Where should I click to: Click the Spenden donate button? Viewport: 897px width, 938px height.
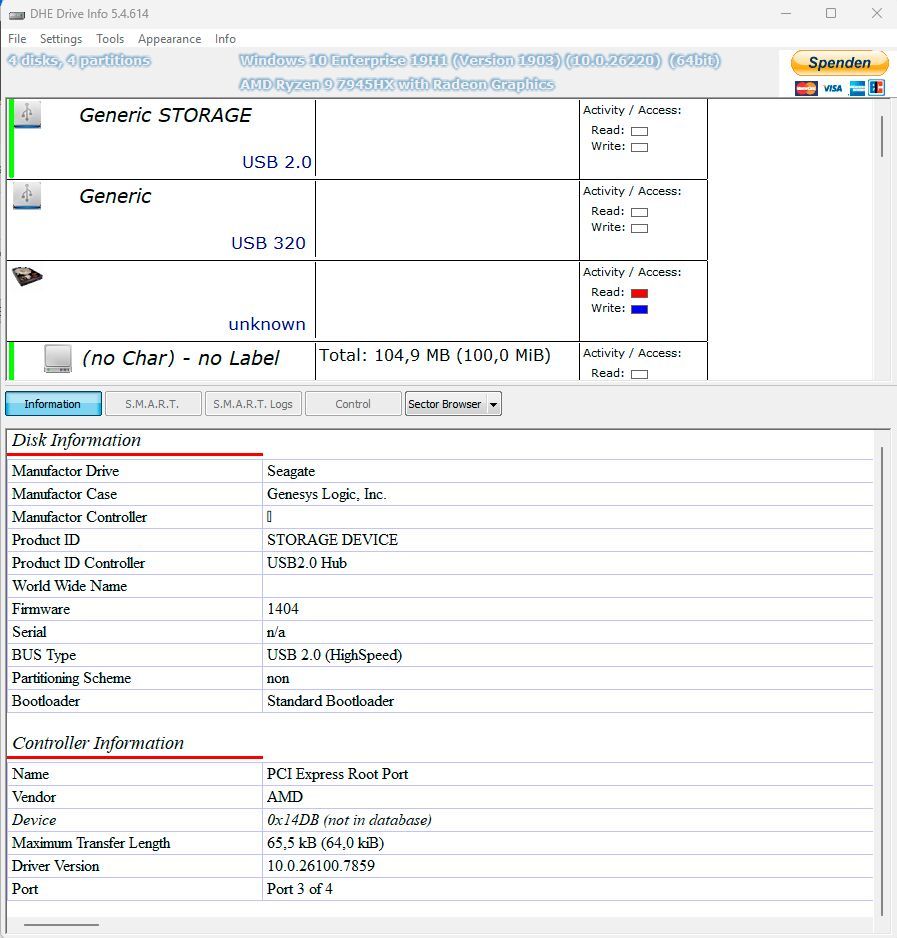[840, 63]
